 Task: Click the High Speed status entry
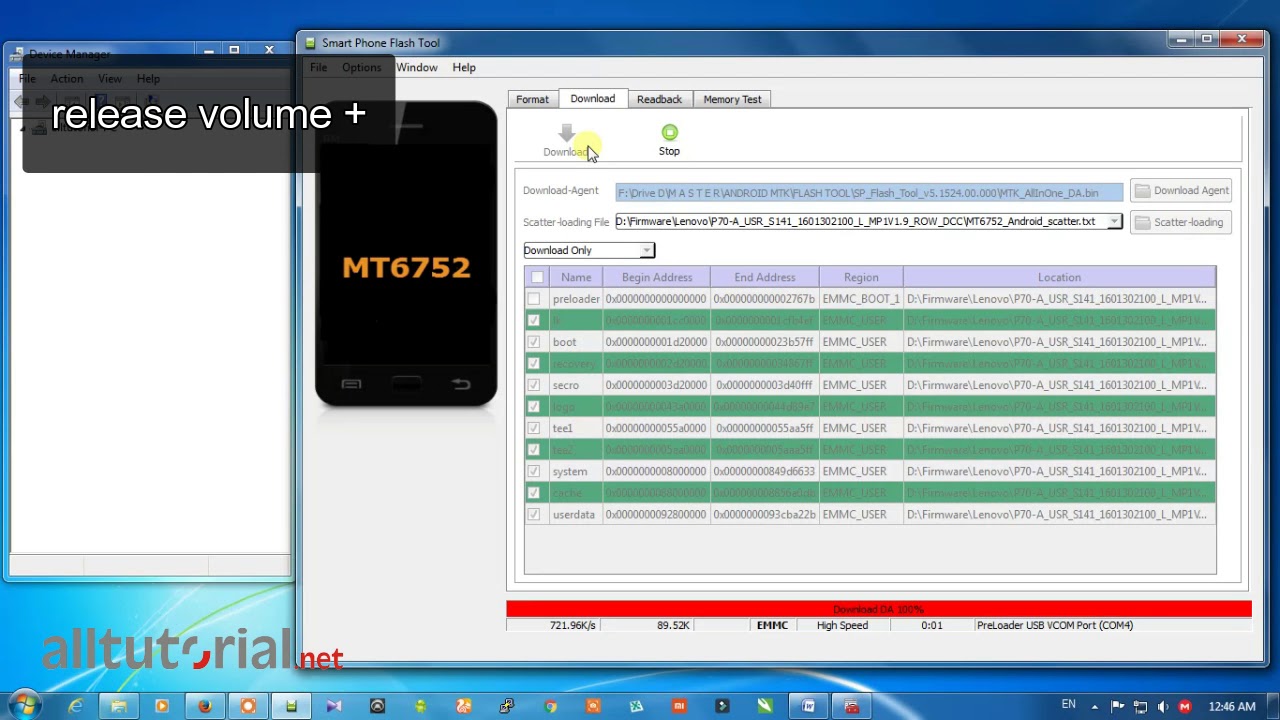[842, 626]
